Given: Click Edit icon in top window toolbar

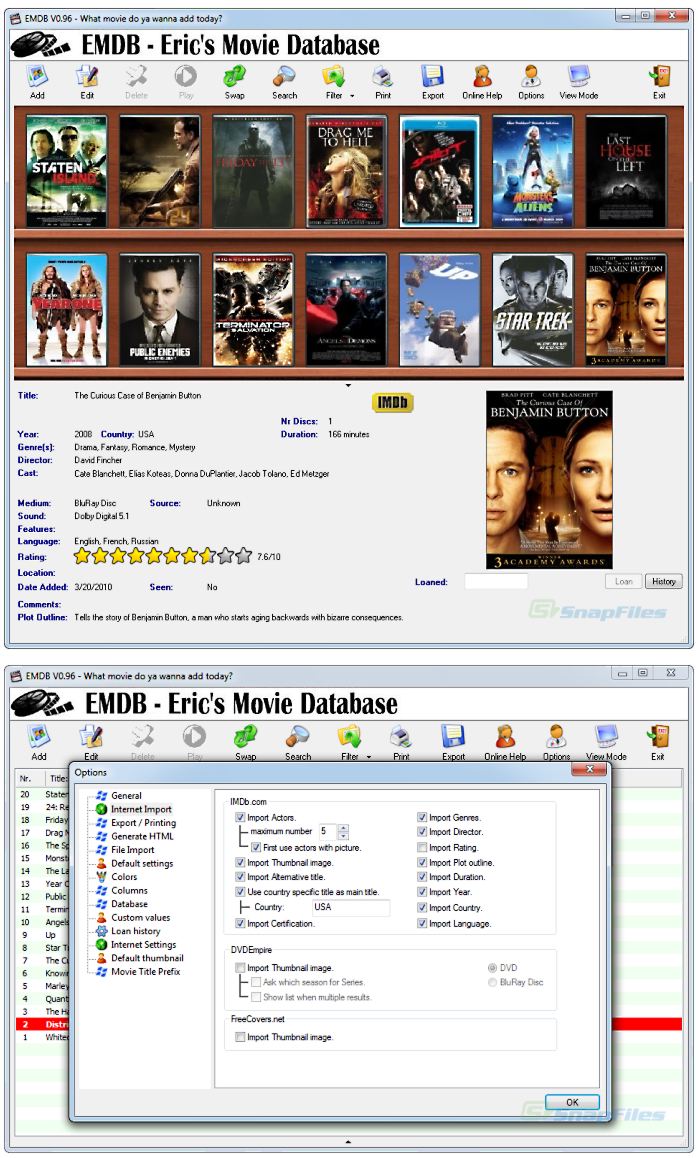Looking at the screenshot, I should click(x=87, y=82).
